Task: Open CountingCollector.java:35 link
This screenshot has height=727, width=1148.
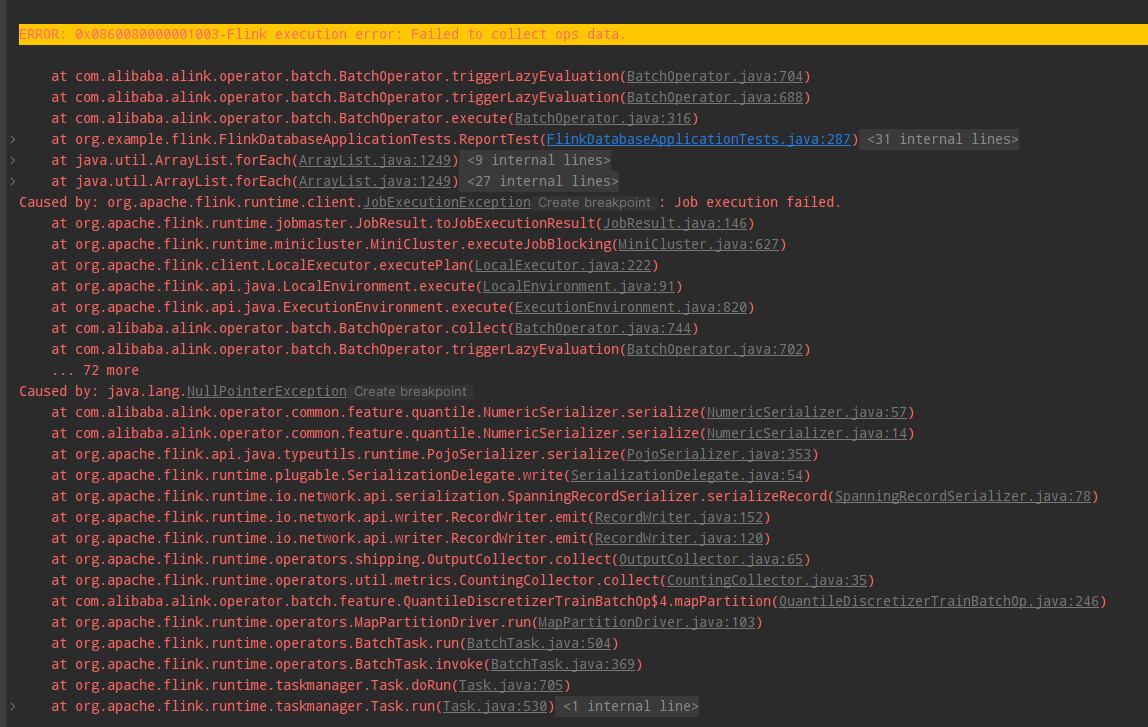Action: pos(767,581)
